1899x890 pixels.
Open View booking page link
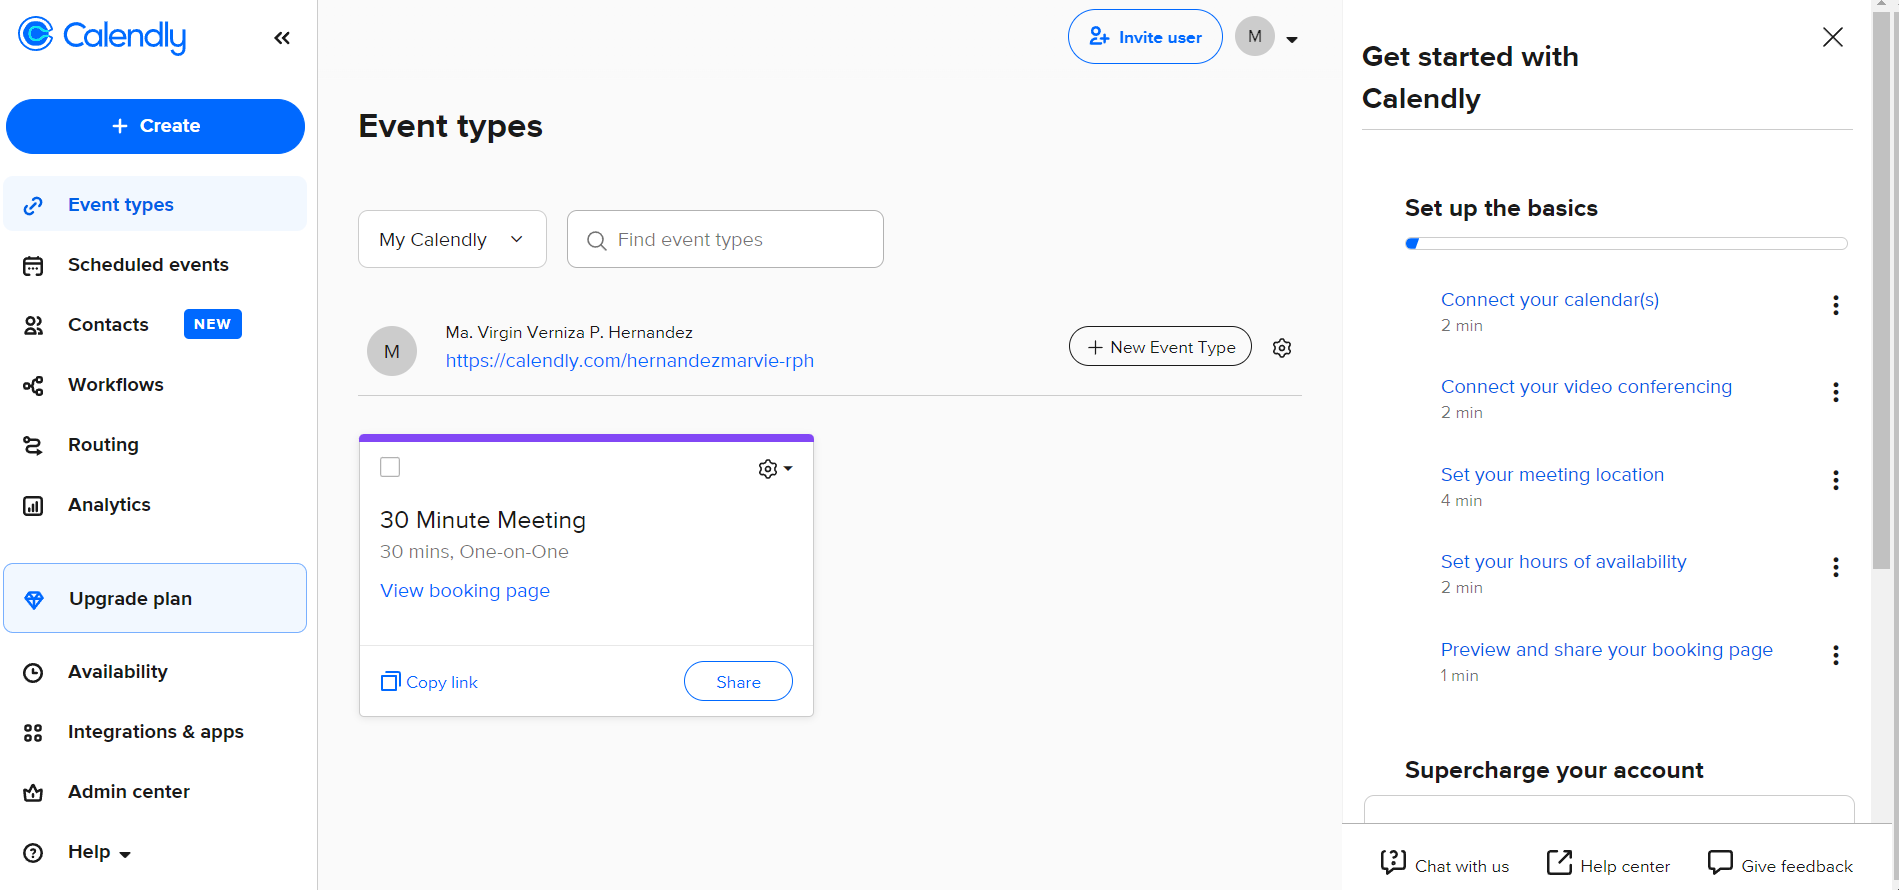coord(465,591)
